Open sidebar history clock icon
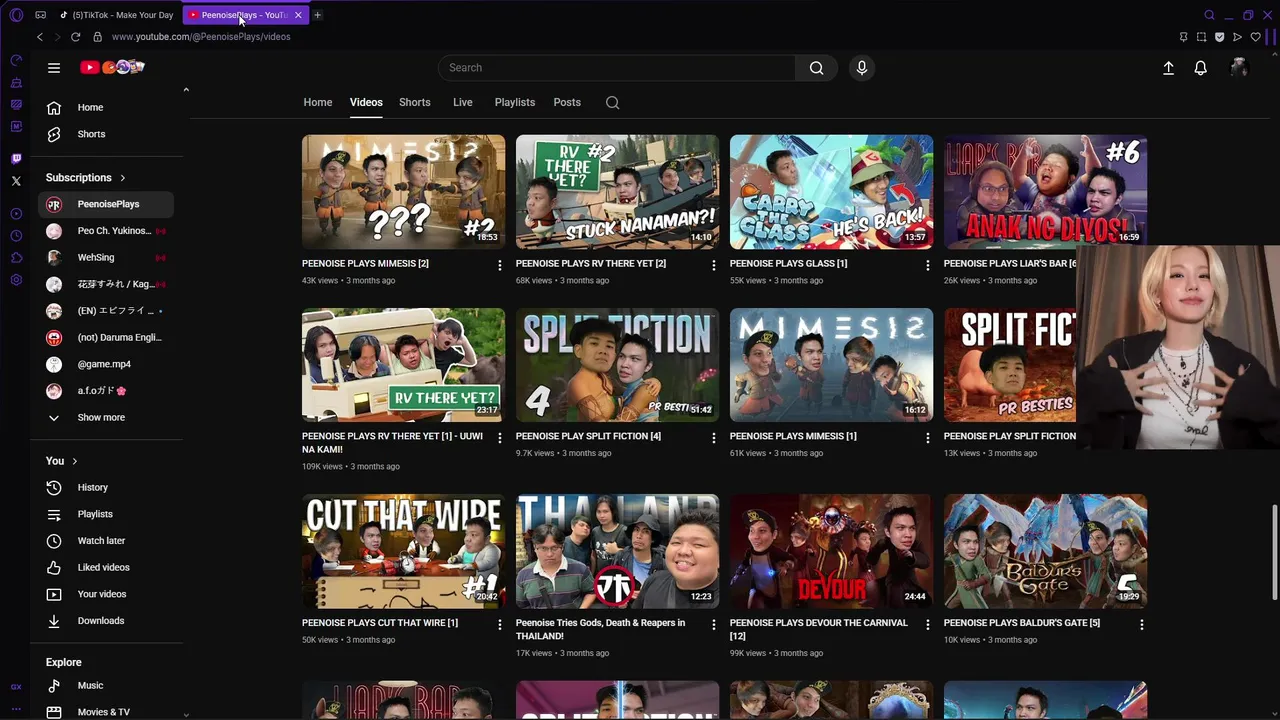Image resolution: width=1280 pixels, height=720 pixels. click(x=16, y=236)
